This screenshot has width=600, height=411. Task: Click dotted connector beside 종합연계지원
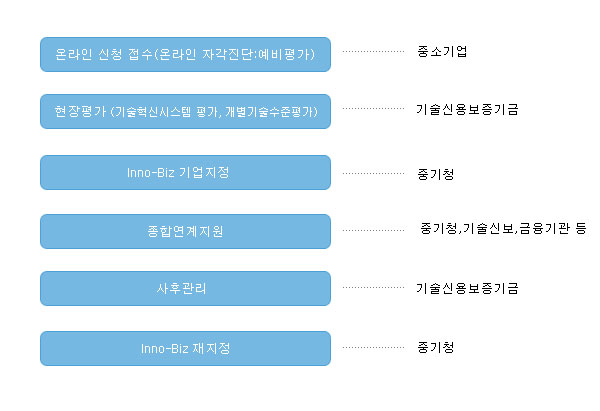coord(373,230)
